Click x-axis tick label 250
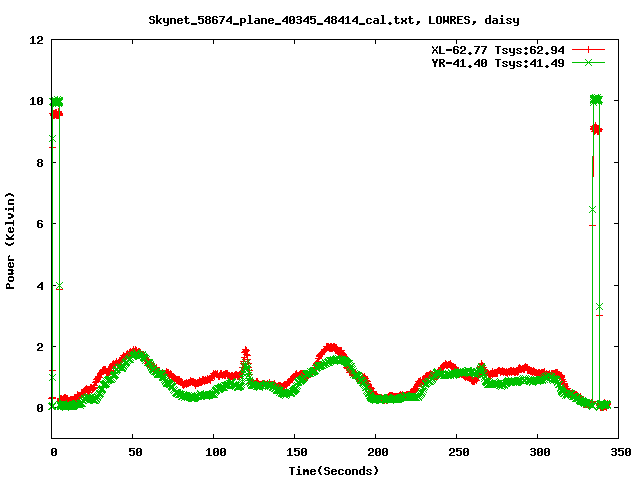 [458, 452]
